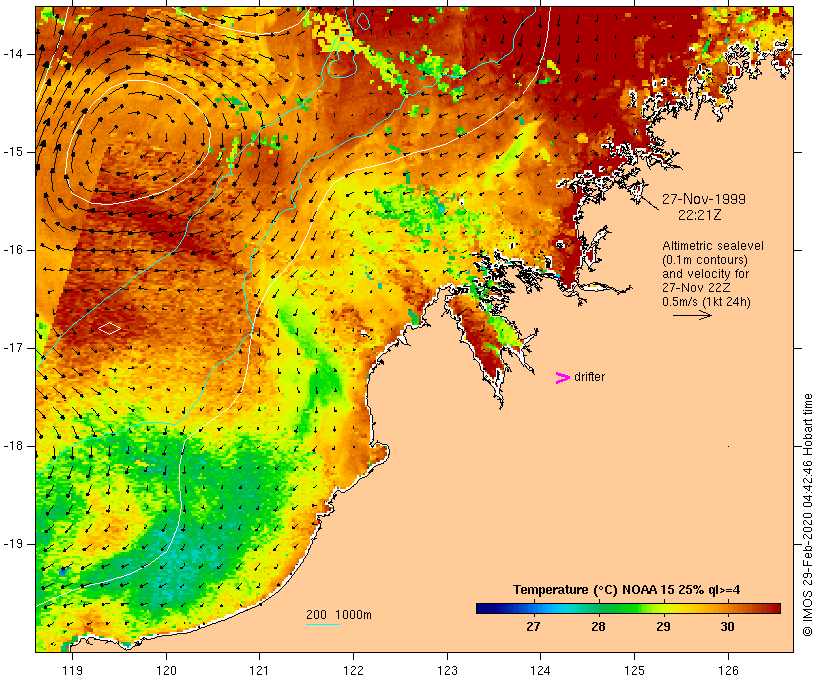Click the latitude label -18
Screen dimensions: 820x680
point(13,446)
